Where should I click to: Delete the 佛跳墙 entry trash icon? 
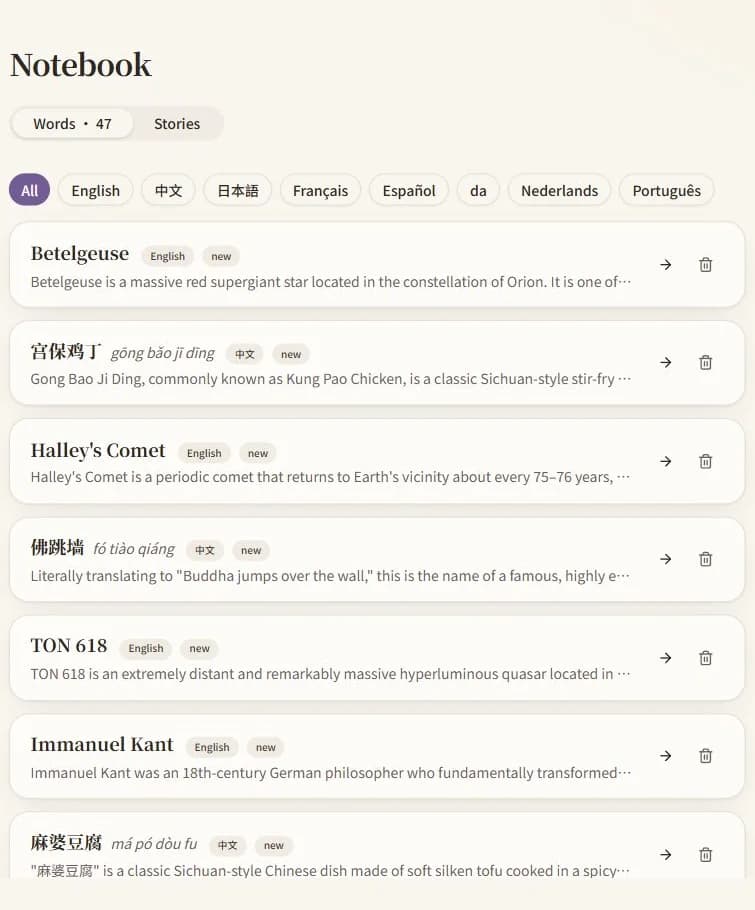click(705, 559)
